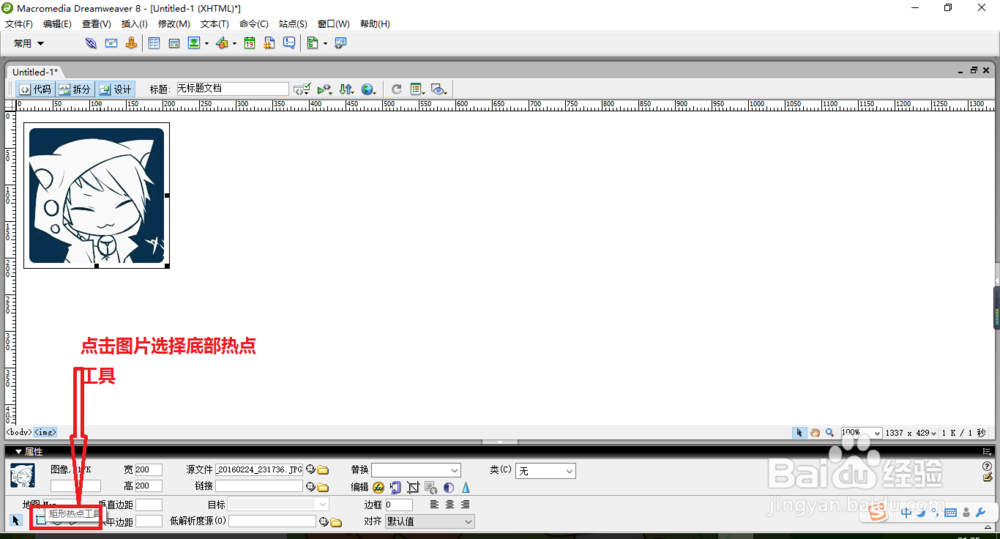Open the window size 1337 x 429 dropdown
1000x539 pixels.
click(911, 433)
